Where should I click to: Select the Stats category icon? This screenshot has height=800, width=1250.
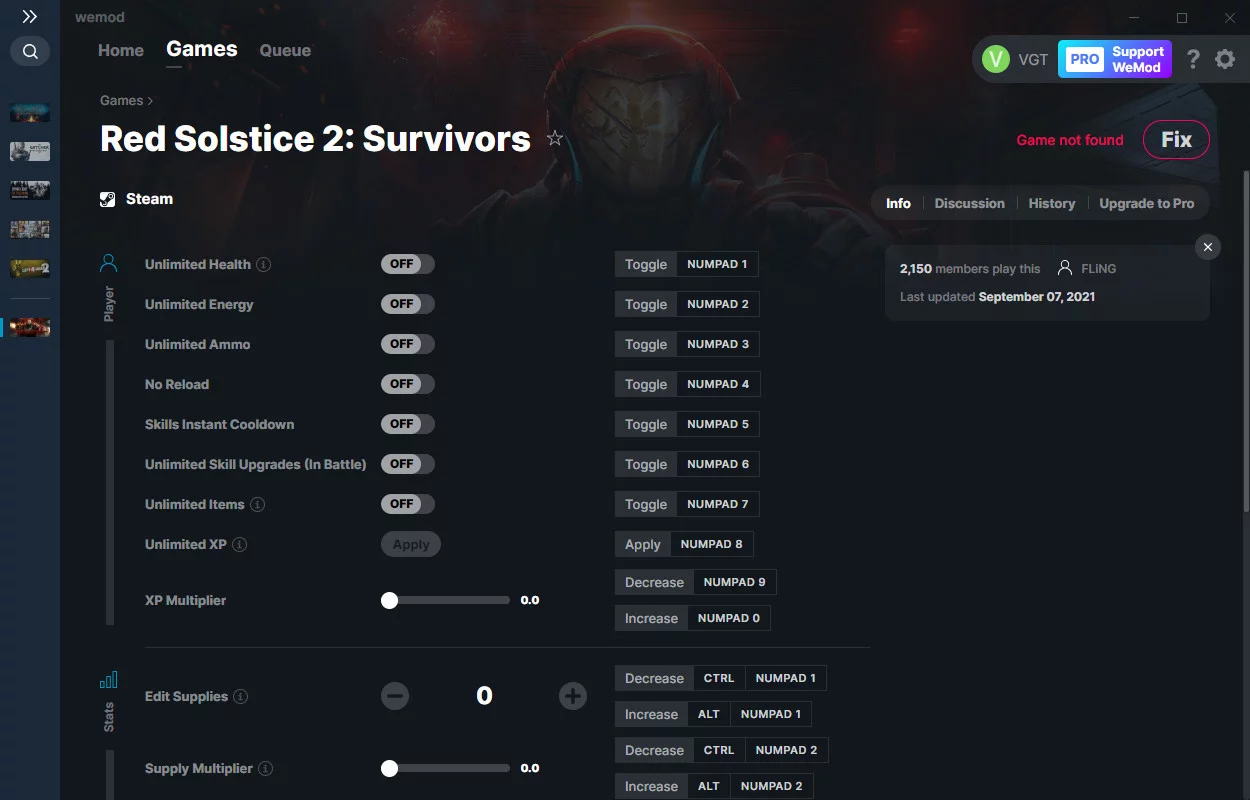(109, 680)
